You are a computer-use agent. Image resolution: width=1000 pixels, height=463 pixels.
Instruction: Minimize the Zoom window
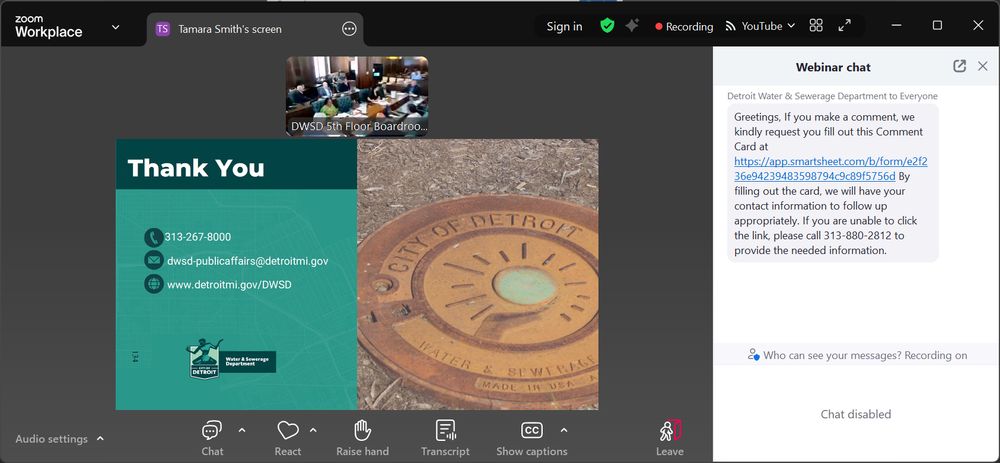tap(897, 26)
